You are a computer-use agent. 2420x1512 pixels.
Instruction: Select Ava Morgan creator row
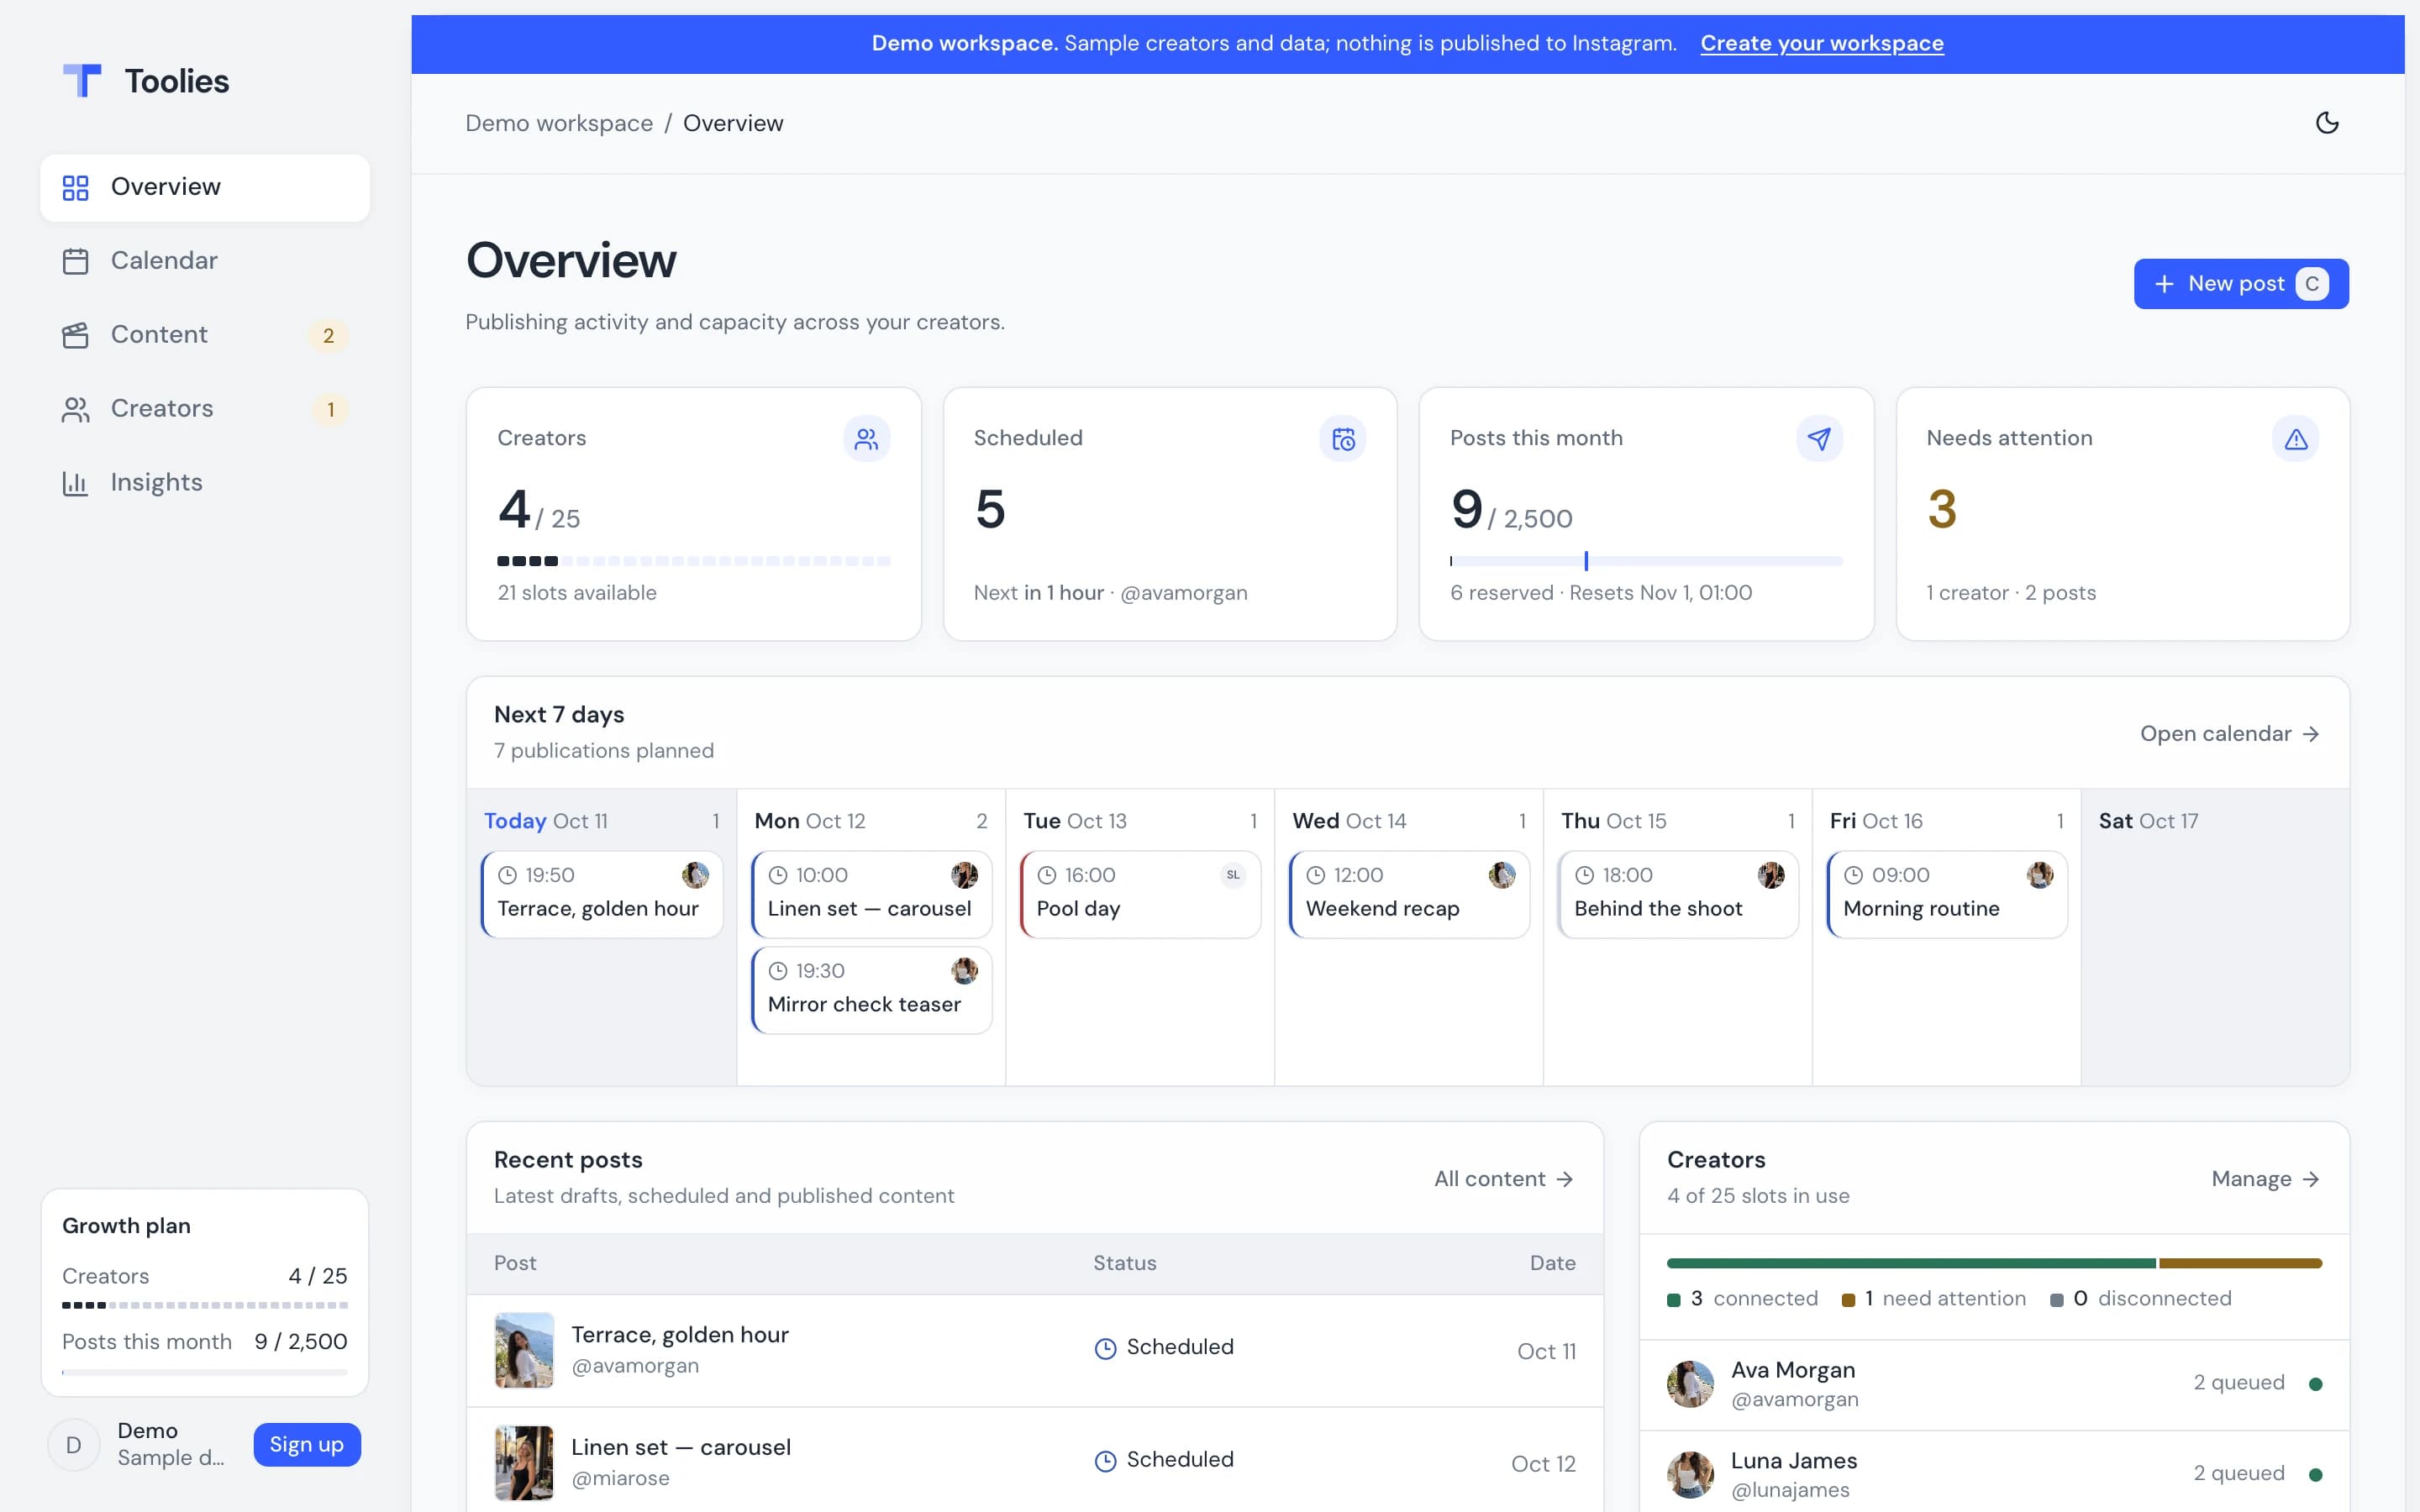point(1994,1385)
